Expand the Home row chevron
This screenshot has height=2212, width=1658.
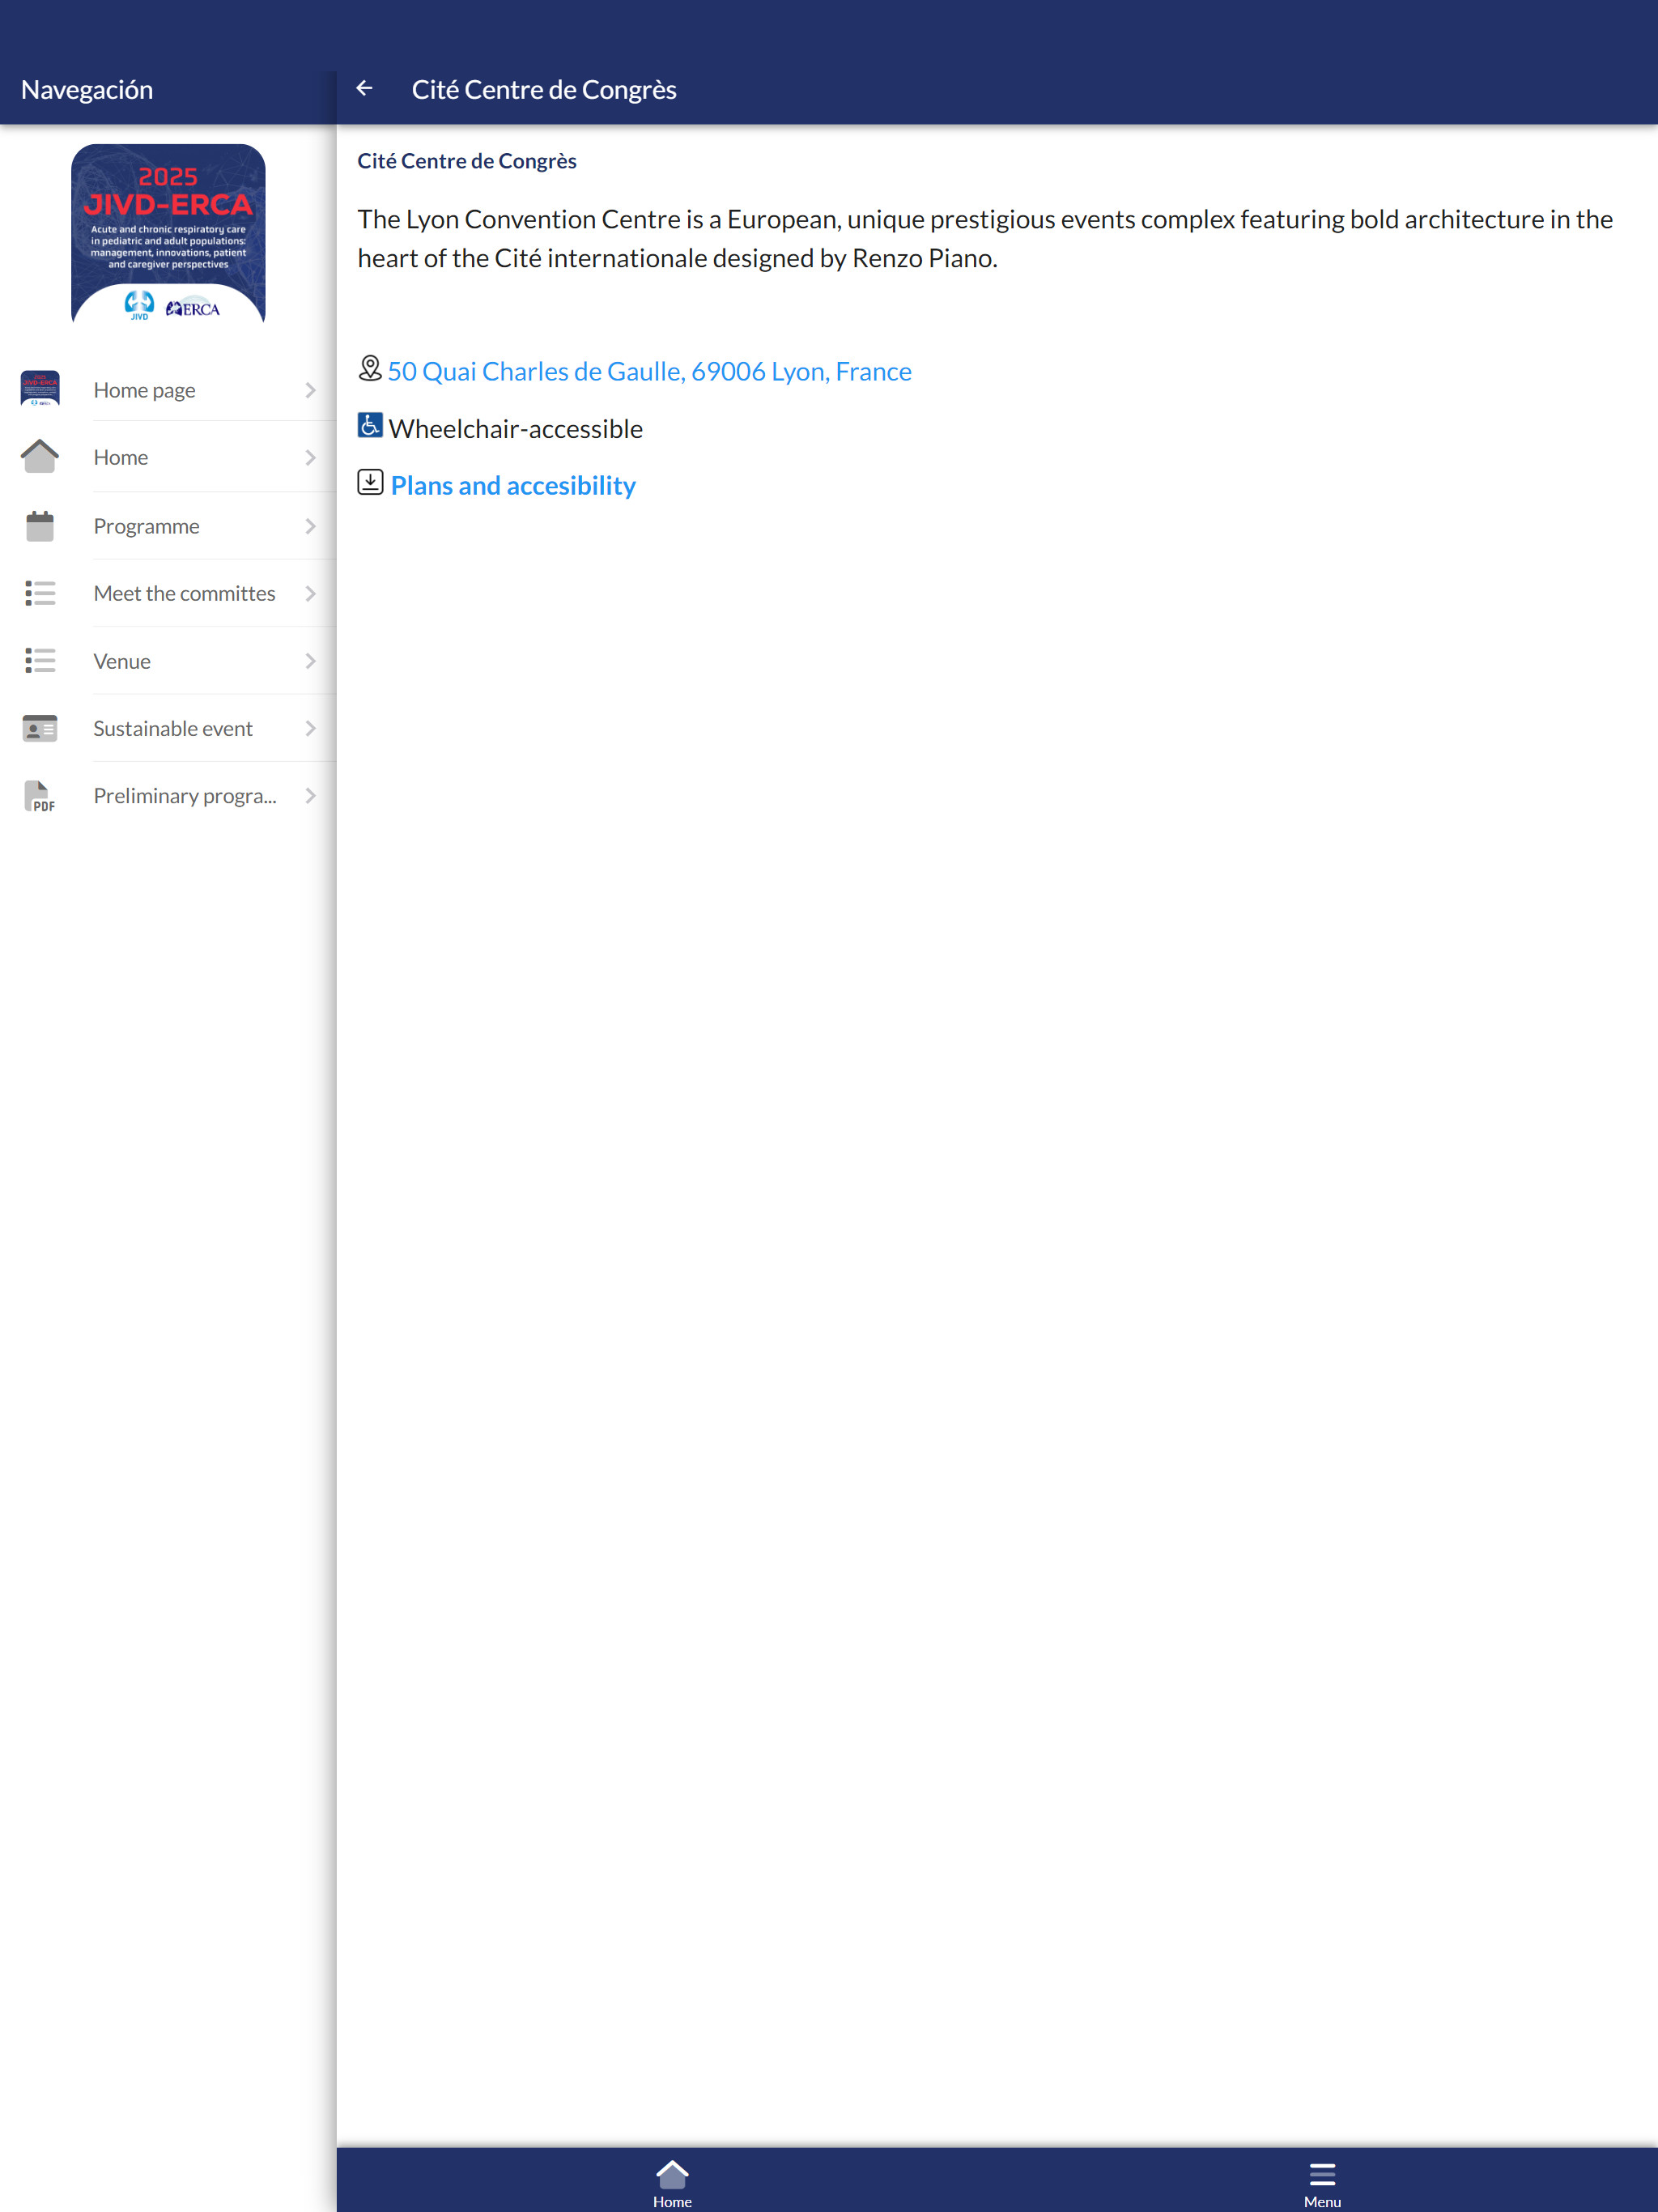click(310, 457)
